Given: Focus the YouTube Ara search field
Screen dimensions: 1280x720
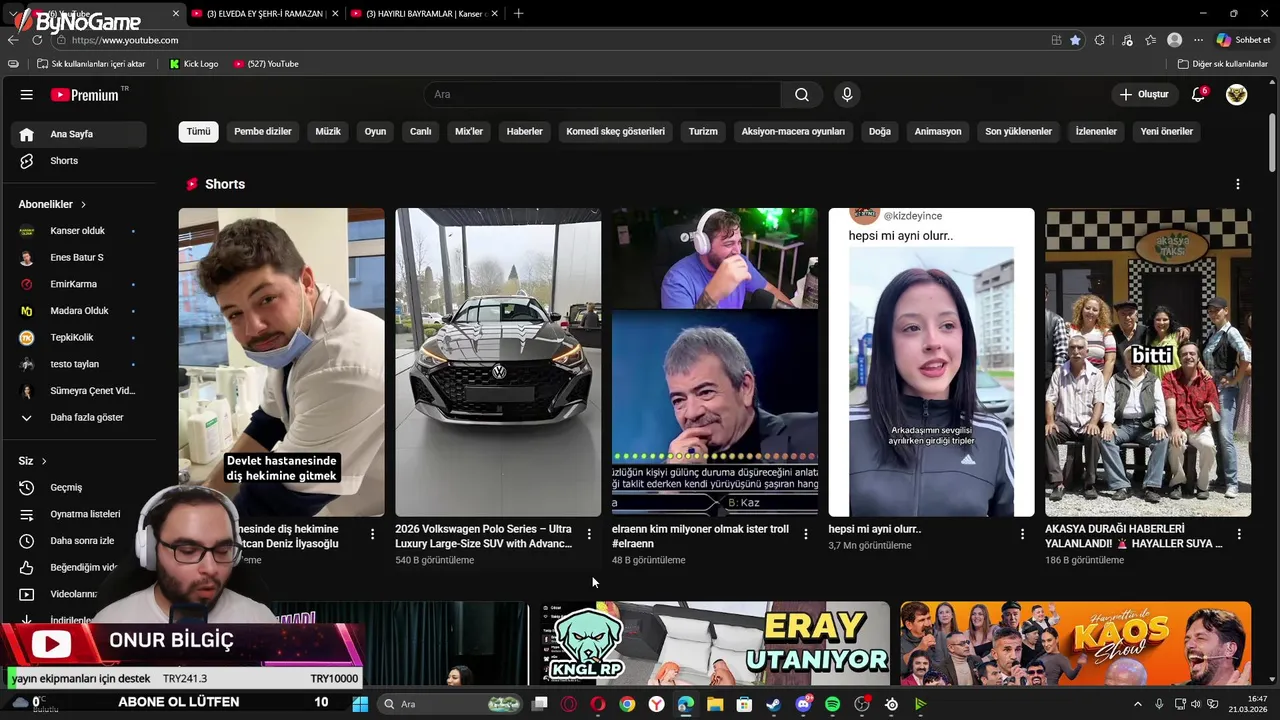Looking at the screenshot, I should click(x=603, y=95).
